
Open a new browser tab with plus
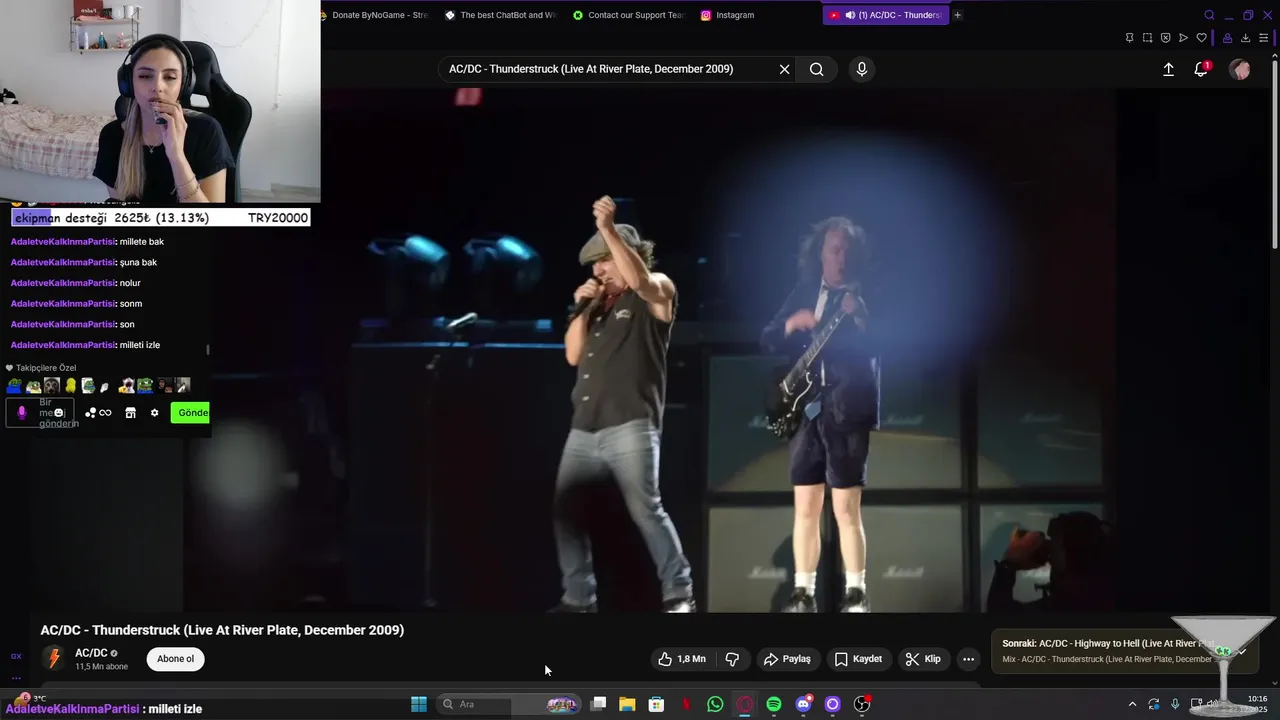(x=957, y=15)
